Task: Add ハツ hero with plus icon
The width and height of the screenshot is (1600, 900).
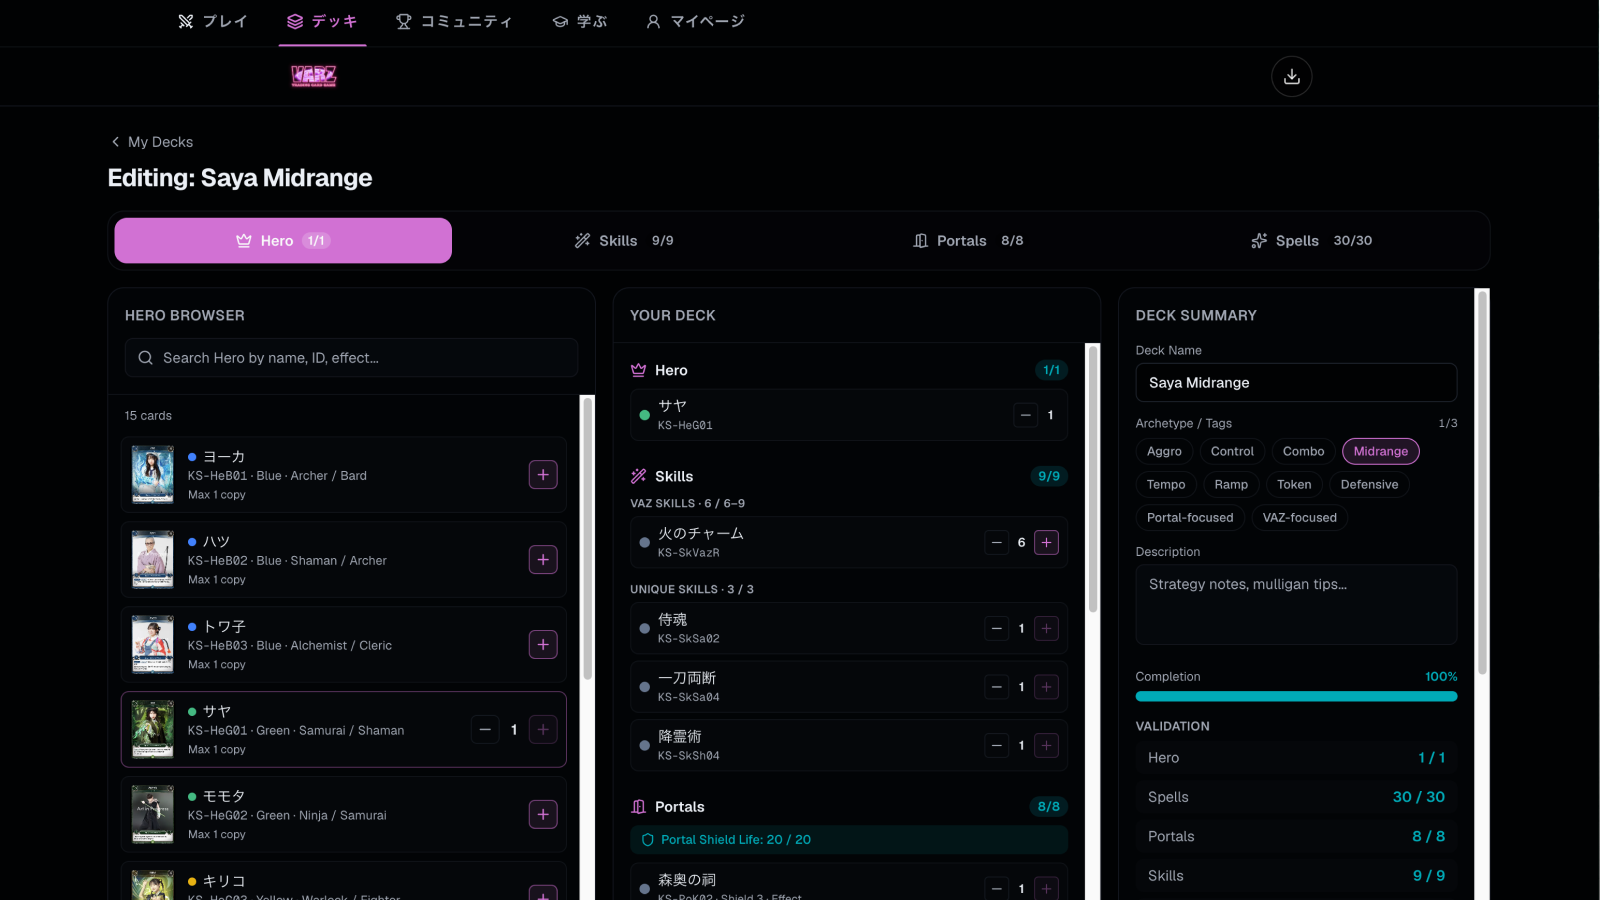Action: coord(543,560)
